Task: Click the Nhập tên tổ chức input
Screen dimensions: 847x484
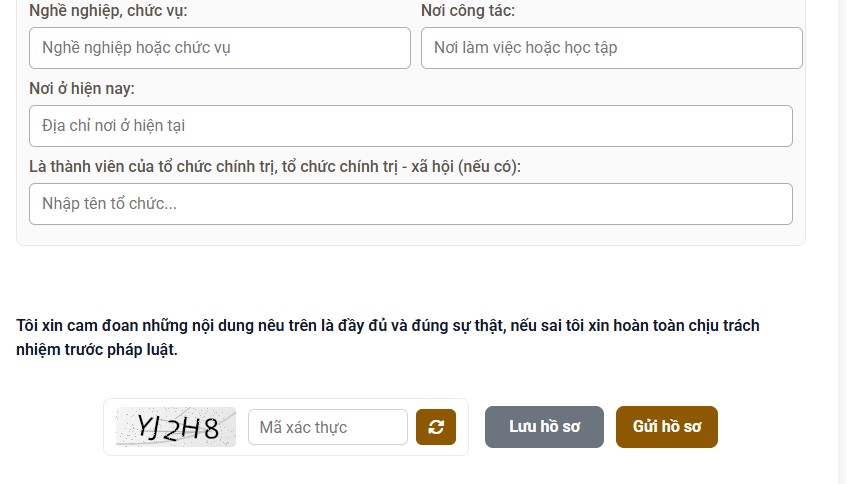Action: point(410,204)
